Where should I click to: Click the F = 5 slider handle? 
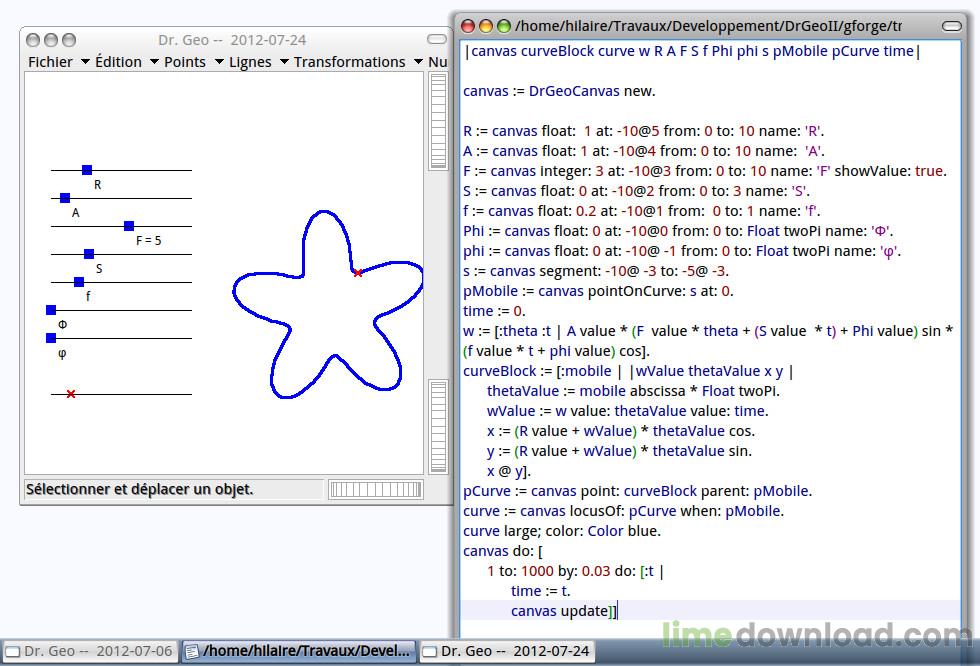[x=129, y=226]
